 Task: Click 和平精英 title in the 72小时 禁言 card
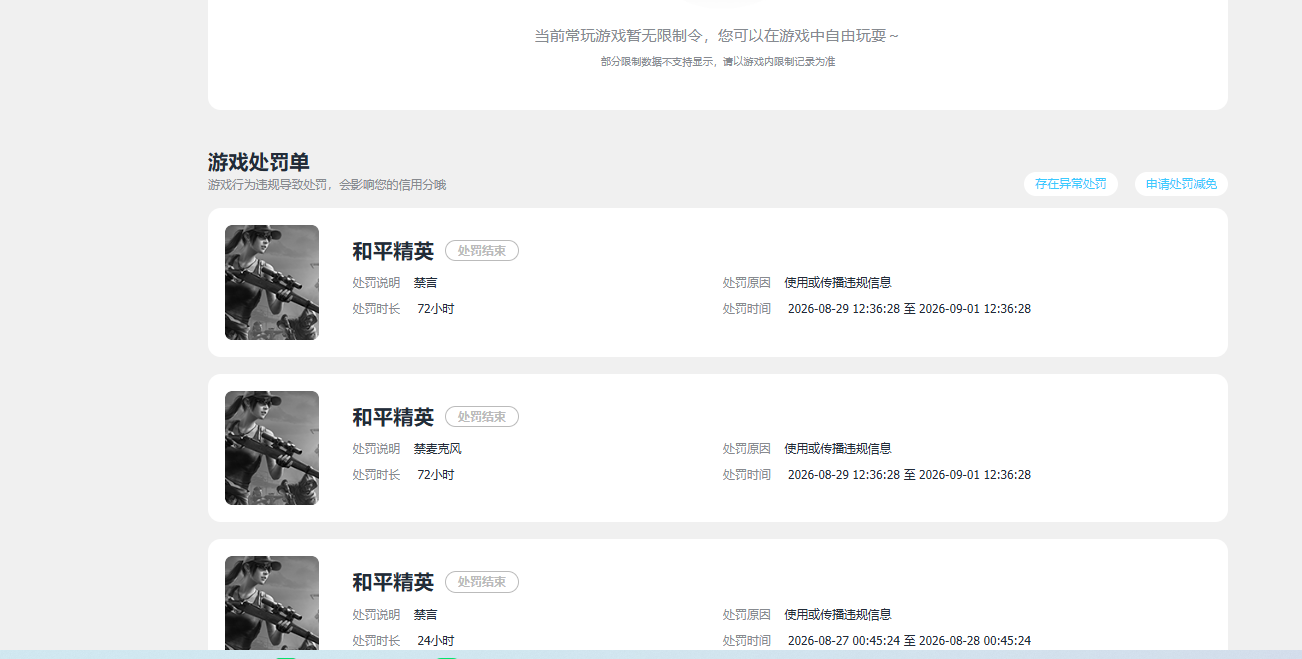[x=393, y=251]
